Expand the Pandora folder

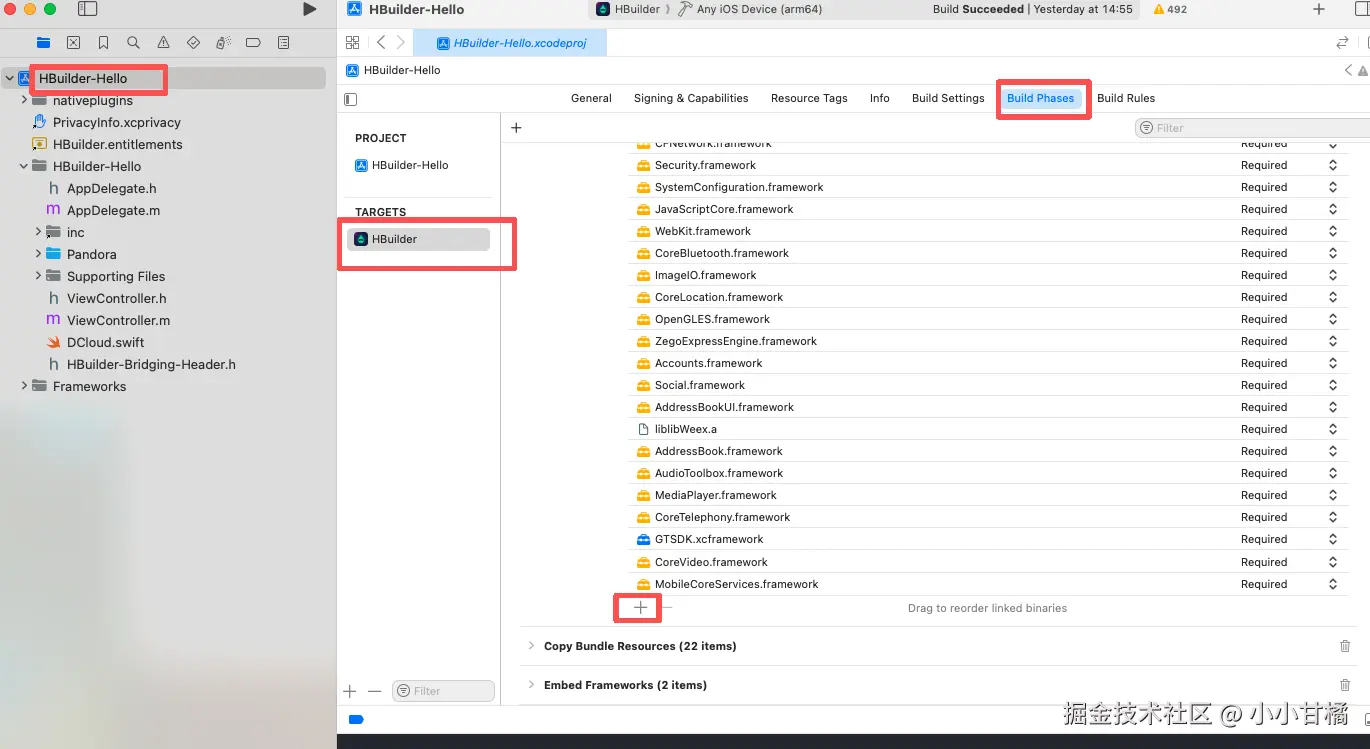point(38,255)
